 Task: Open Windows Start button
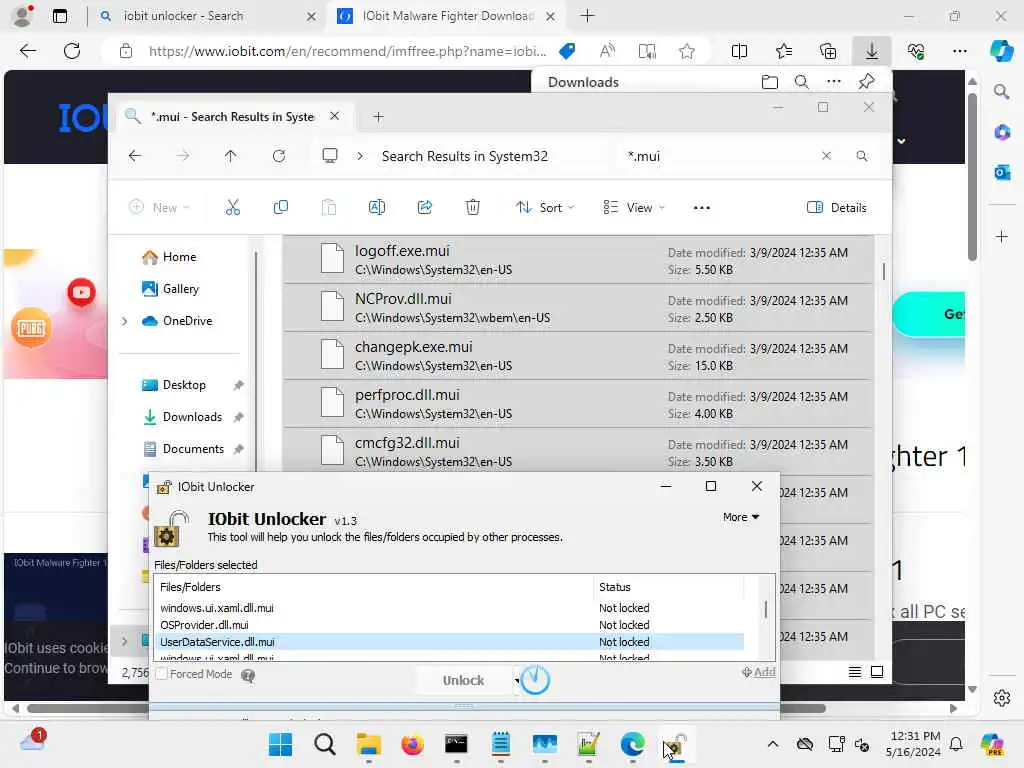click(281, 744)
